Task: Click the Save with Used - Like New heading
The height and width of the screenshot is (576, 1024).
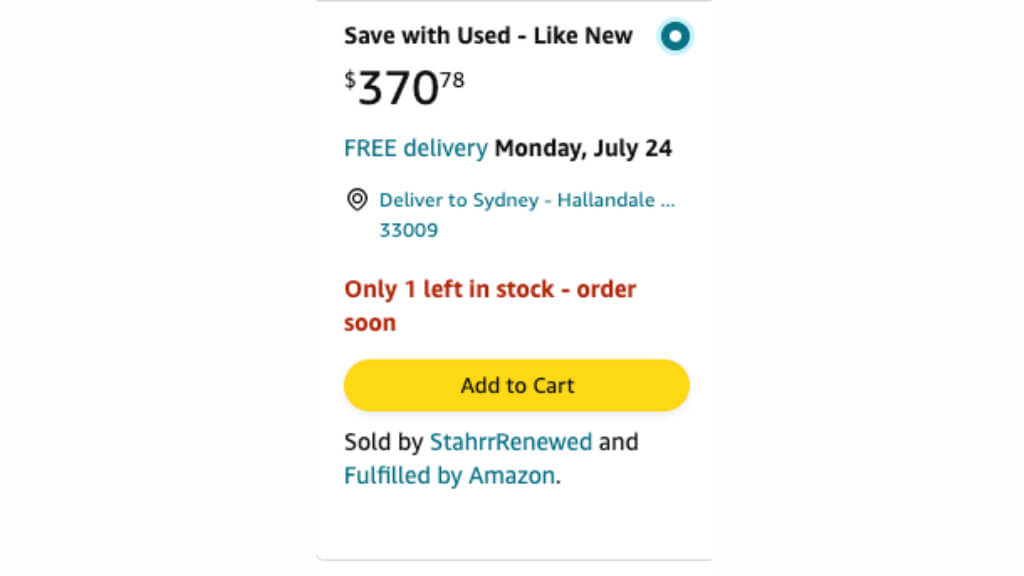Action: [x=488, y=36]
